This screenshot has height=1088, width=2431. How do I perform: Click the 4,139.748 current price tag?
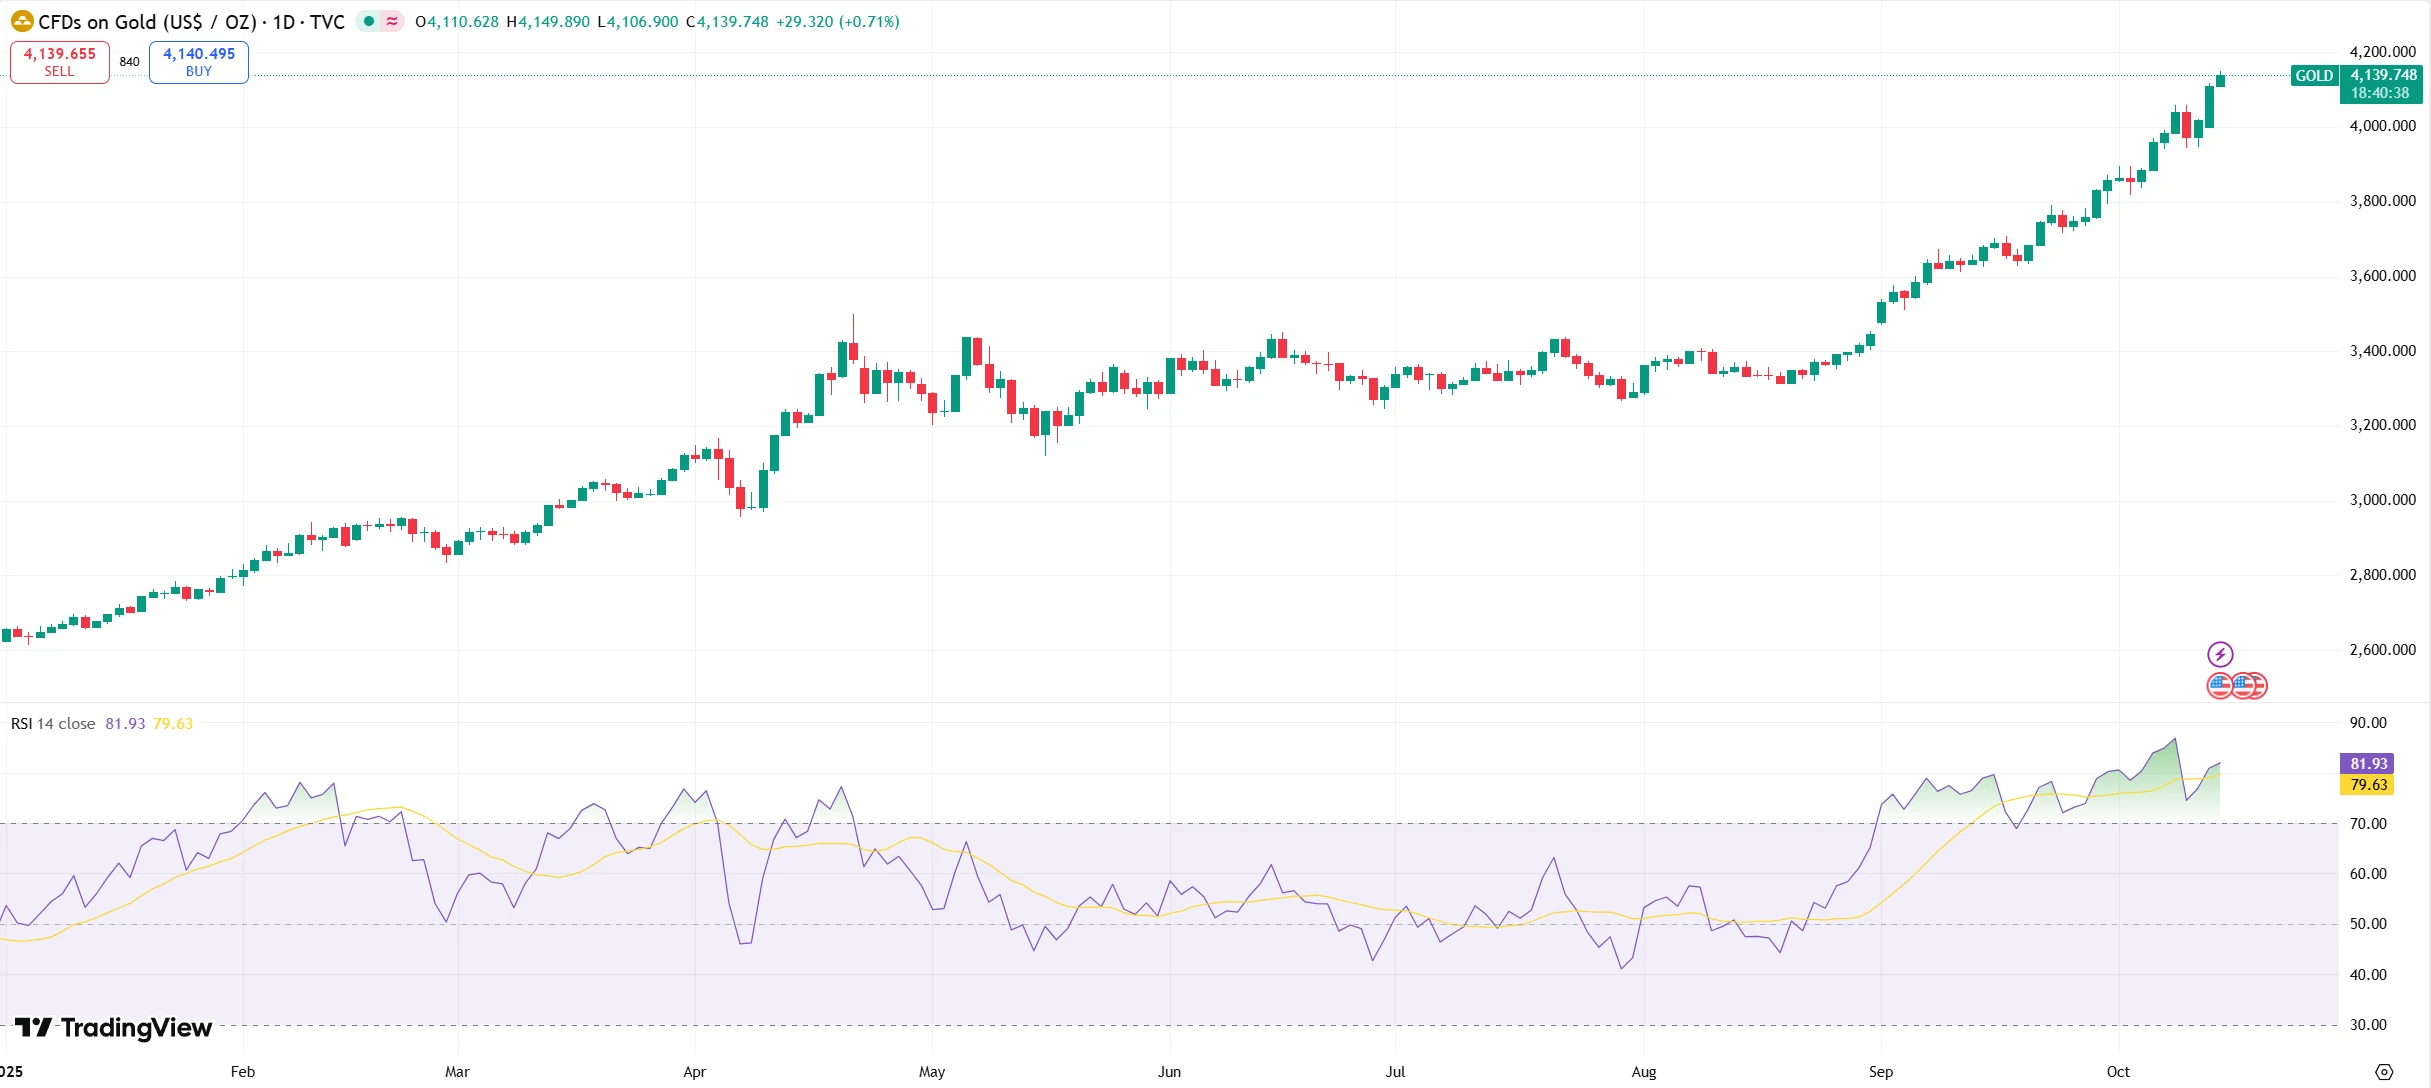click(2383, 76)
